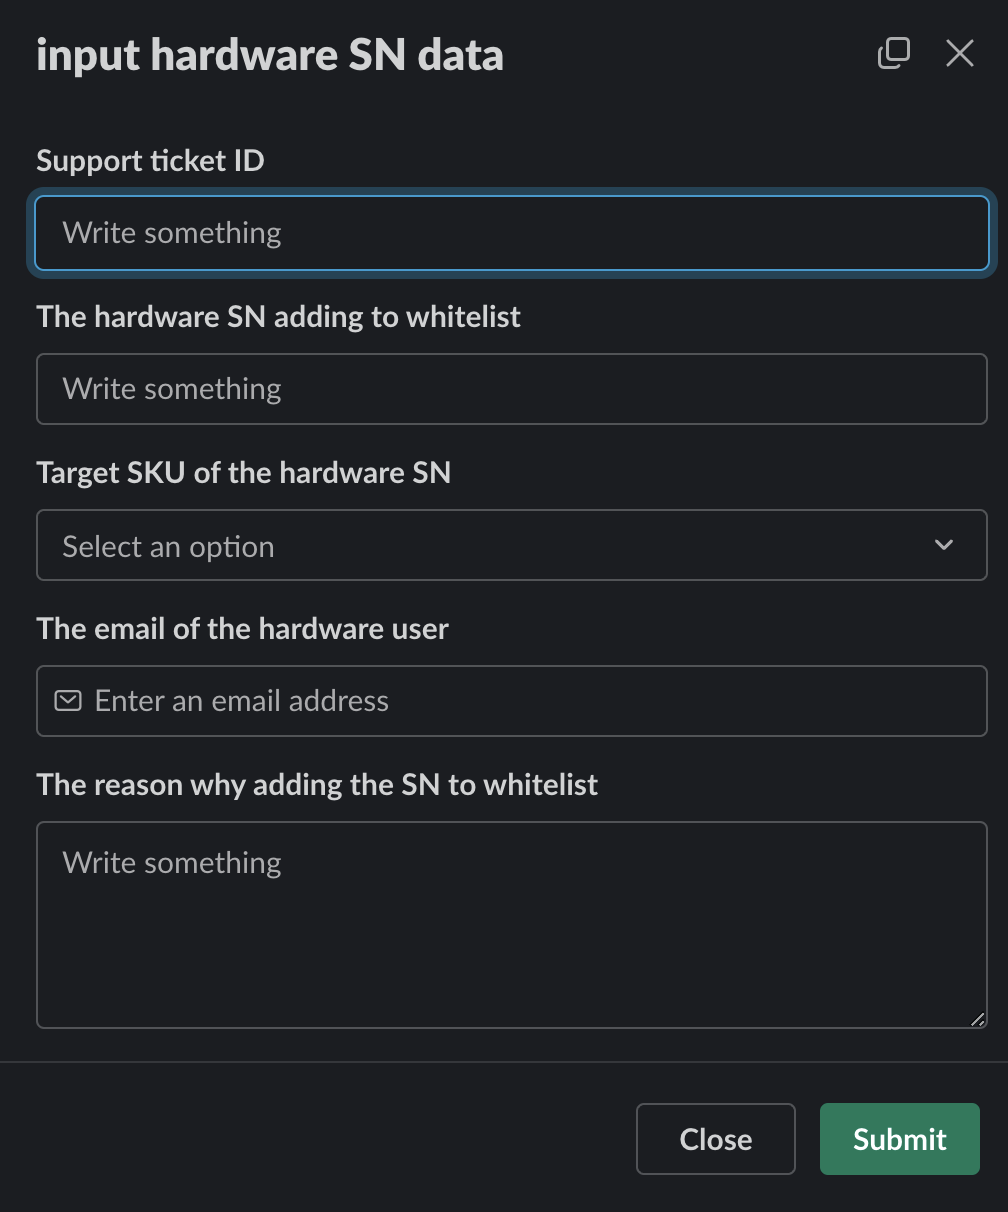
Task: Open the Select an option dropdown
Action: tap(512, 545)
